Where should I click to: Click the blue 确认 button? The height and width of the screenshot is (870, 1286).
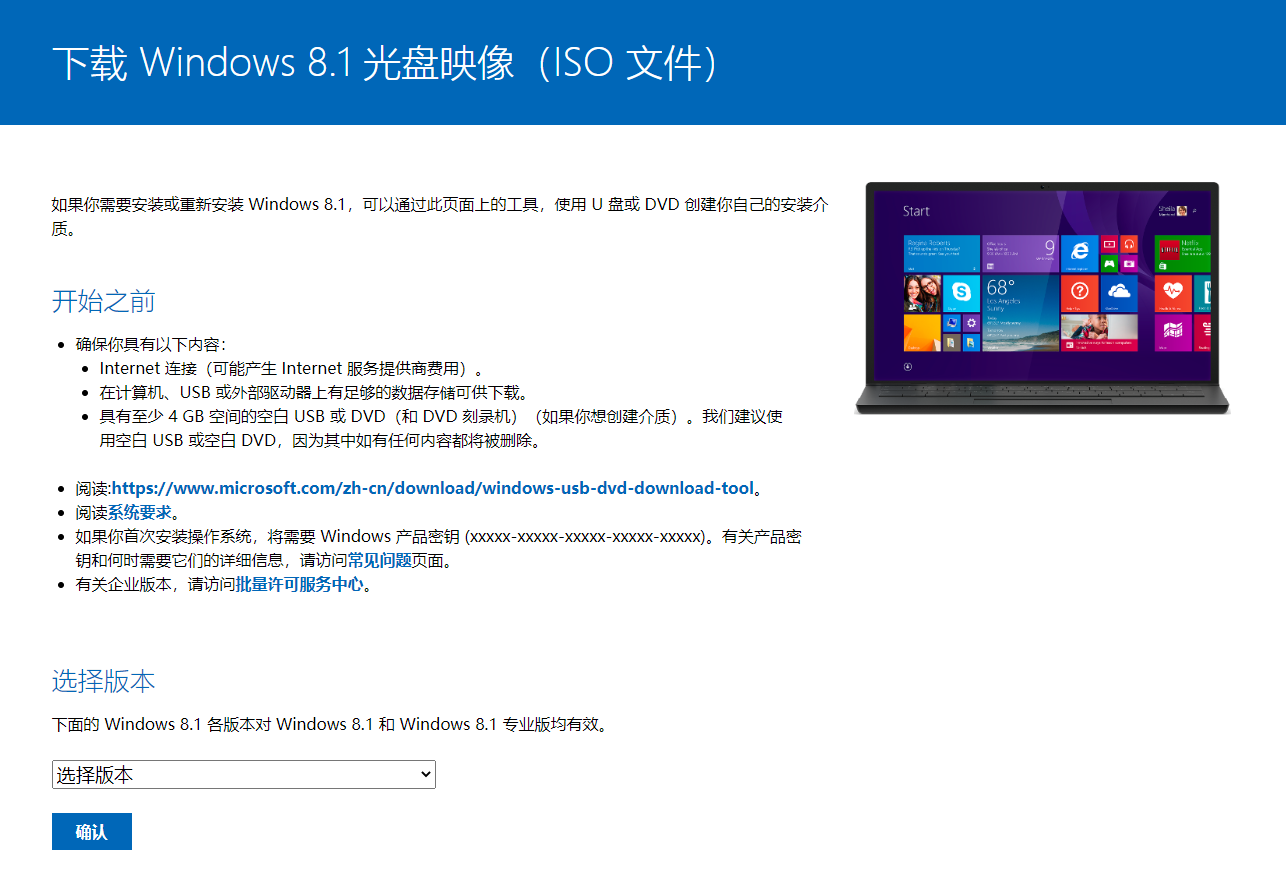coord(92,832)
